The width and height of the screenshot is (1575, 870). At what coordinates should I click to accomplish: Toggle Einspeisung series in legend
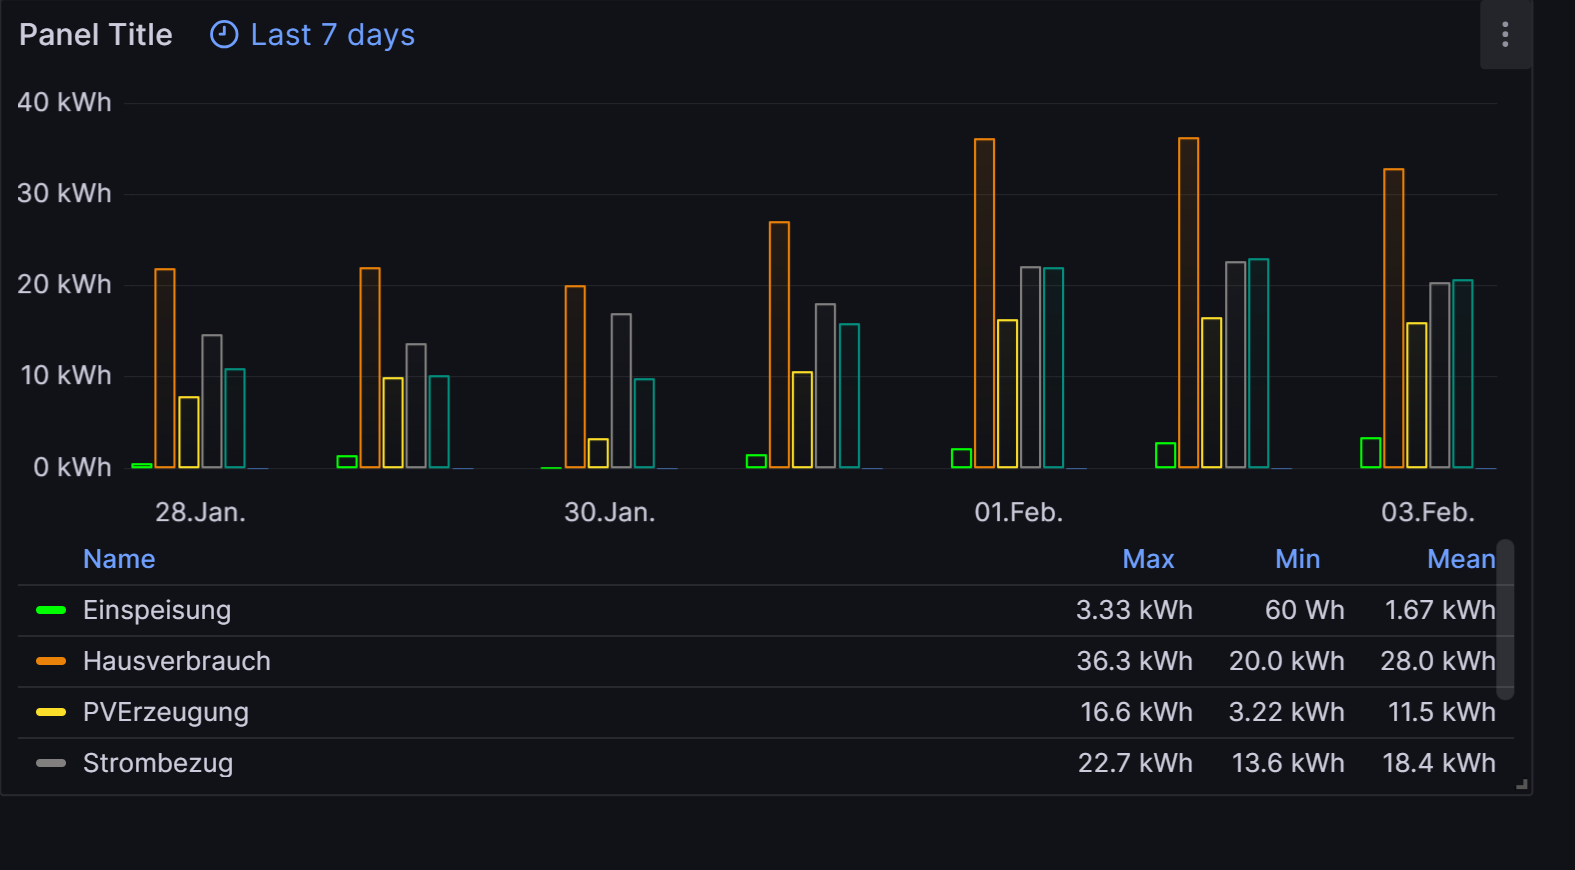click(157, 610)
